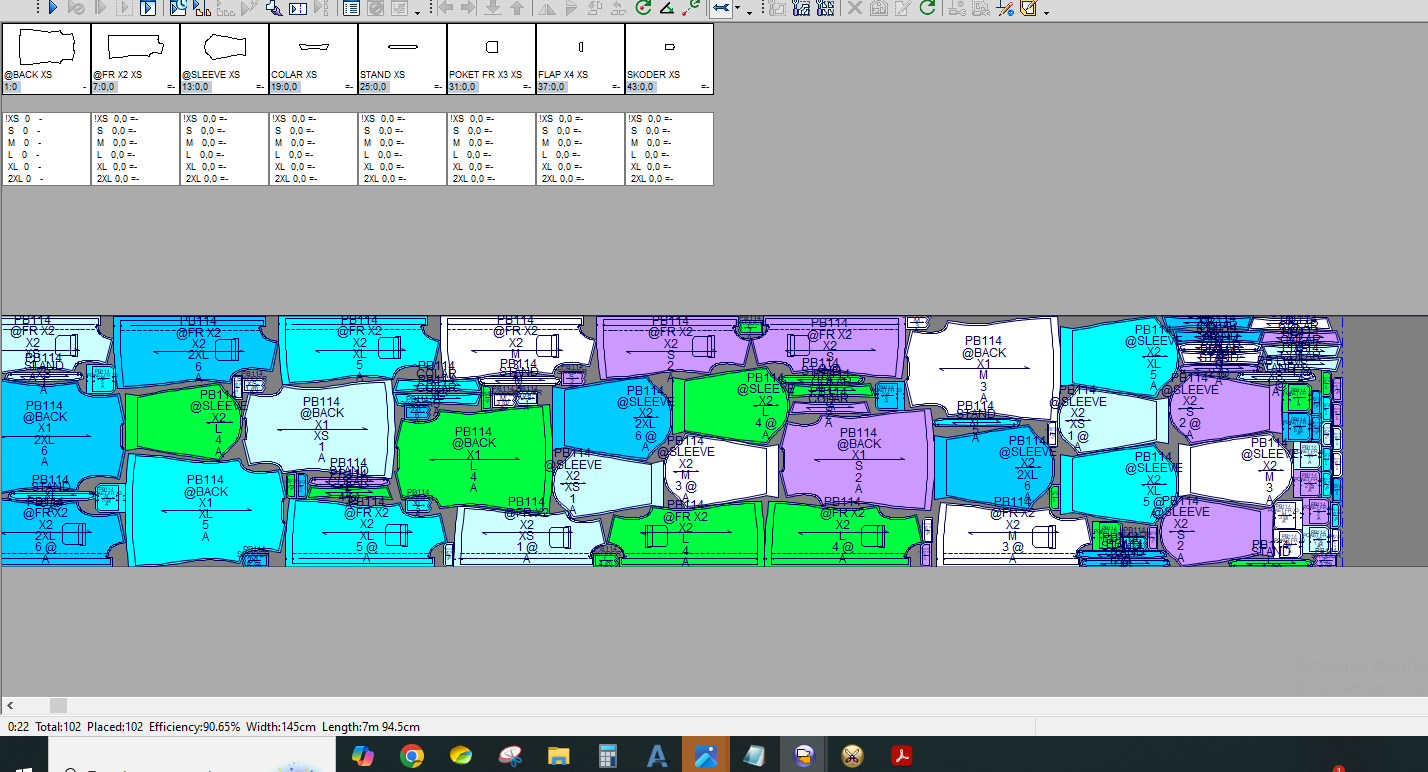The height and width of the screenshot is (772, 1428).
Task: Click the green rotate piece icon
Action: pyautogui.click(x=644, y=8)
